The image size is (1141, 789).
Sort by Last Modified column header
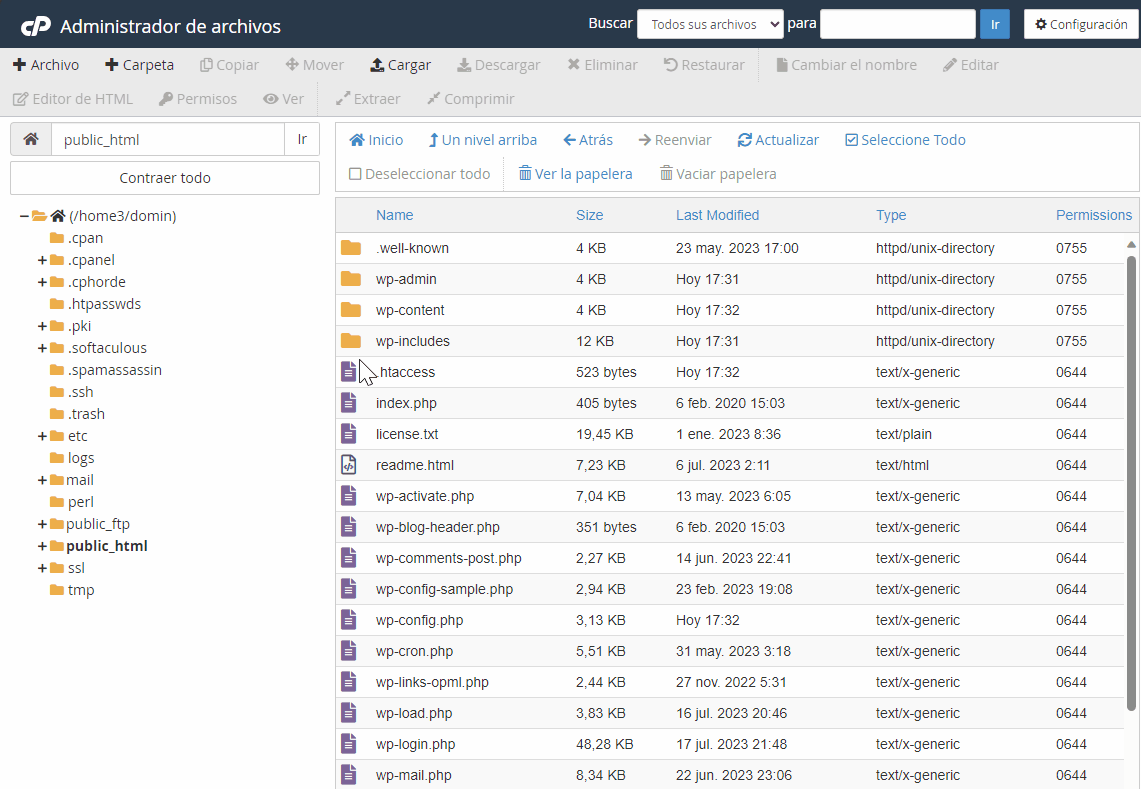pos(717,215)
